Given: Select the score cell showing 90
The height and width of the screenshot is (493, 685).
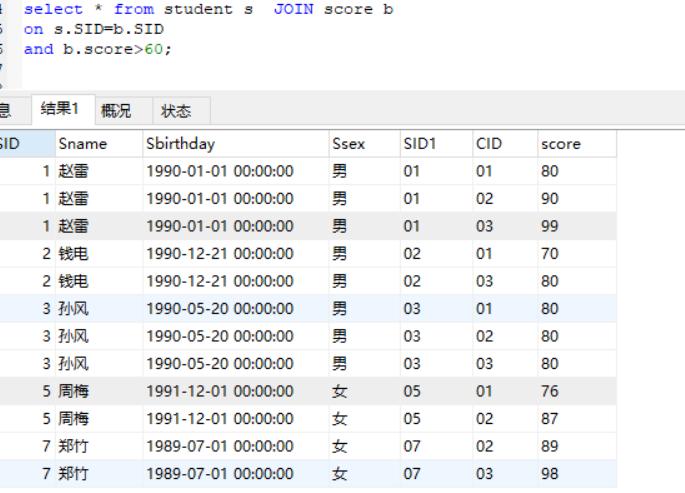Looking at the screenshot, I should 577,199.
